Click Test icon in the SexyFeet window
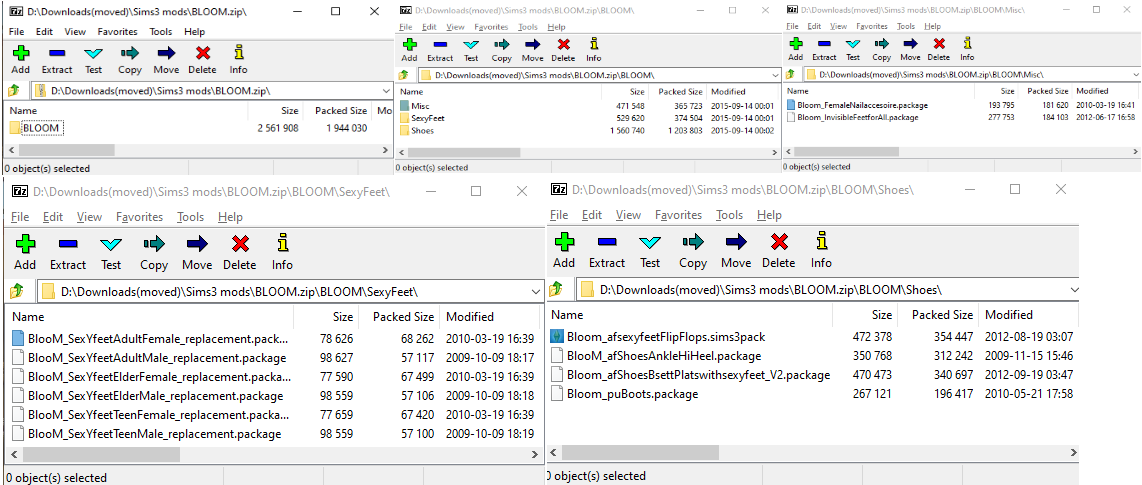Image resolution: width=1142 pixels, height=485 pixels. click(111, 243)
